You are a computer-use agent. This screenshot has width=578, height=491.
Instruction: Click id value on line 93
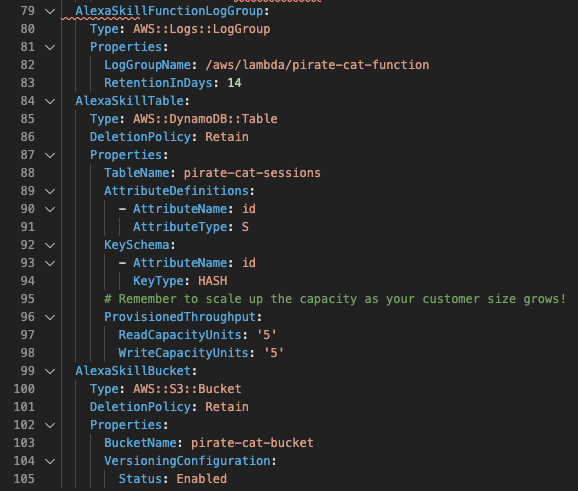(249, 263)
